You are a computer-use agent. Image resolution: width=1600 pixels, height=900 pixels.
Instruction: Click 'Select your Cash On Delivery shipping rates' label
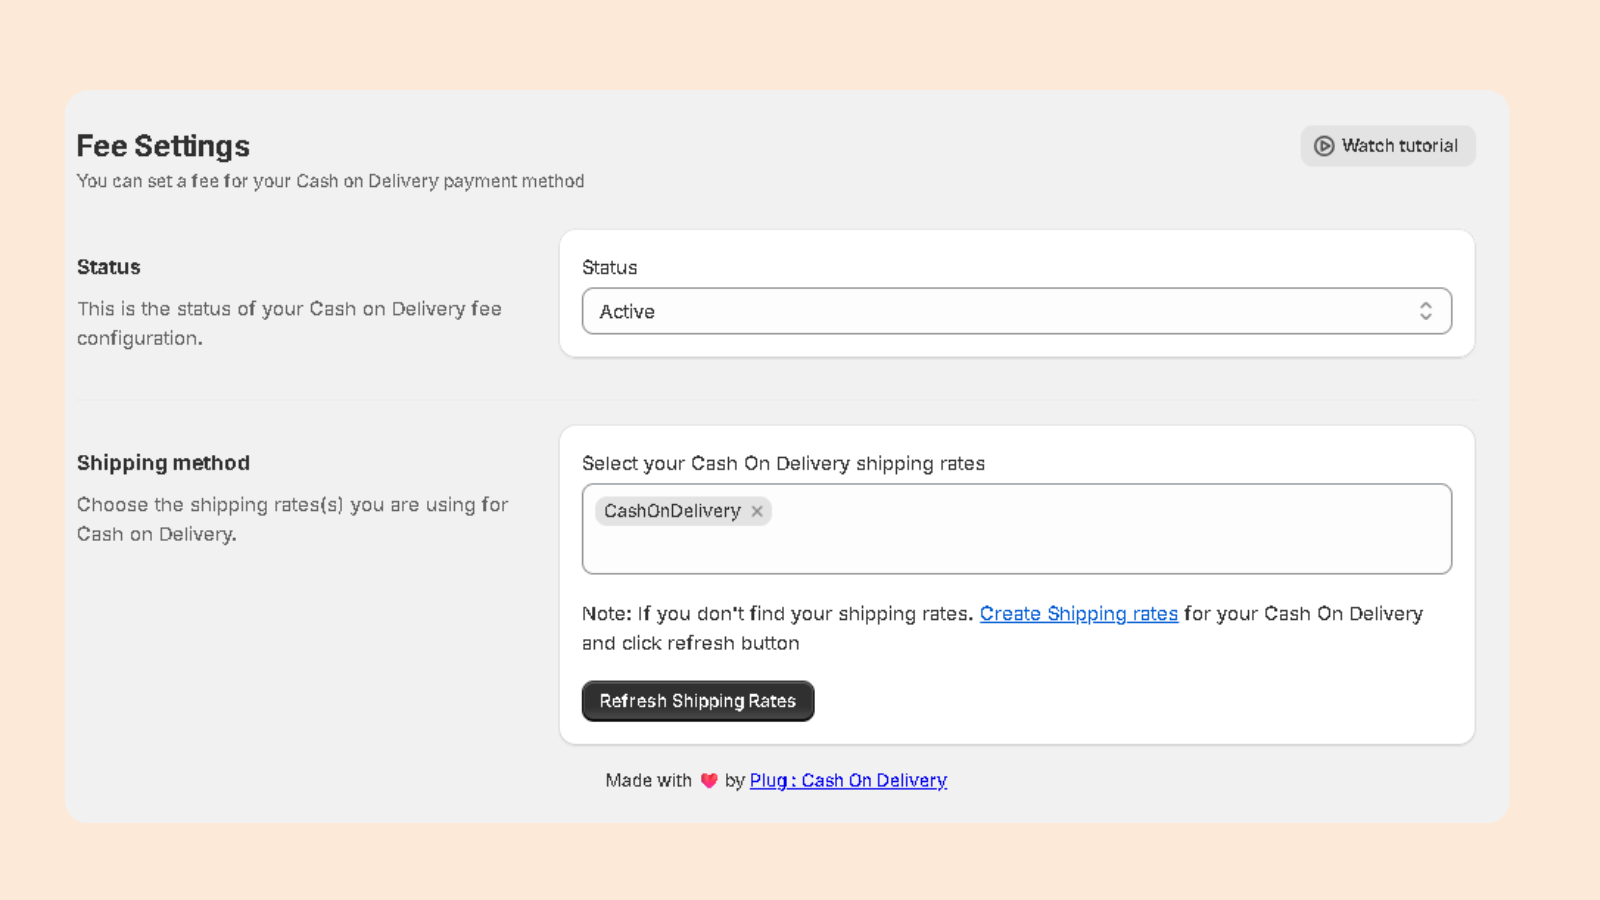click(783, 464)
